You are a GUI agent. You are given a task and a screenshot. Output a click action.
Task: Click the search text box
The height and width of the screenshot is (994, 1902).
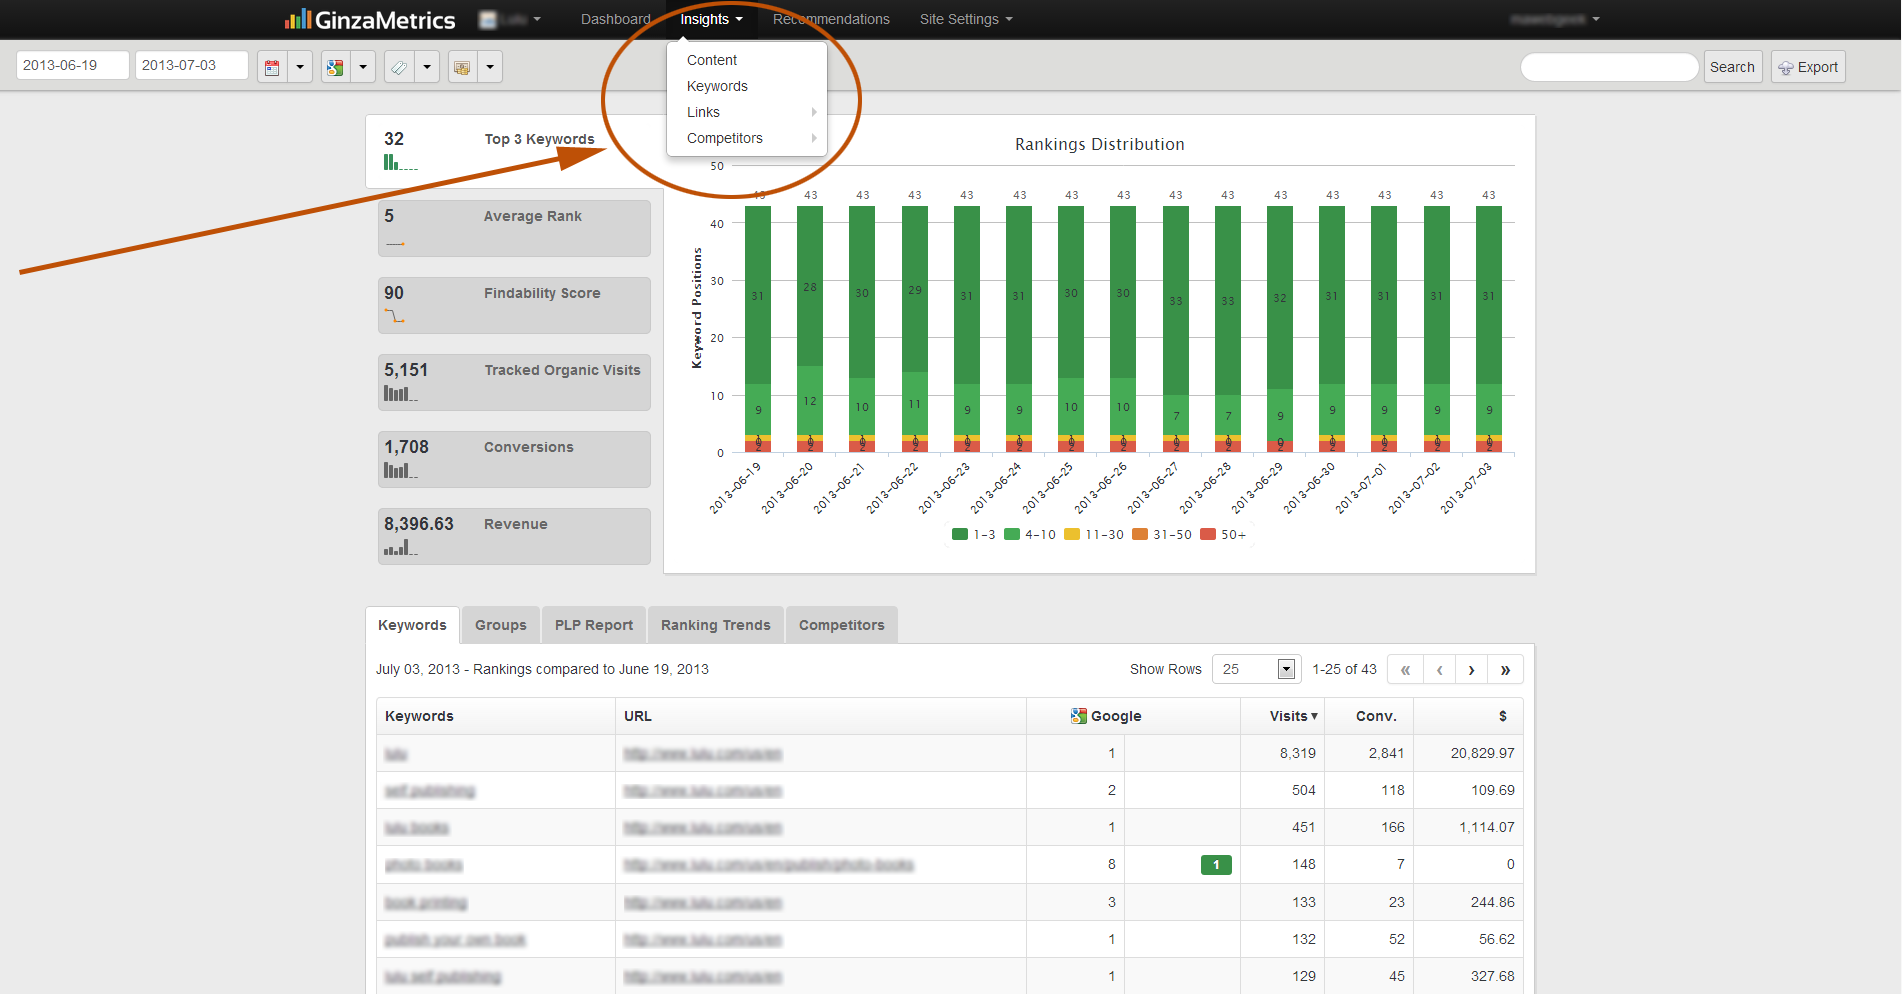pyautogui.click(x=1610, y=67)
